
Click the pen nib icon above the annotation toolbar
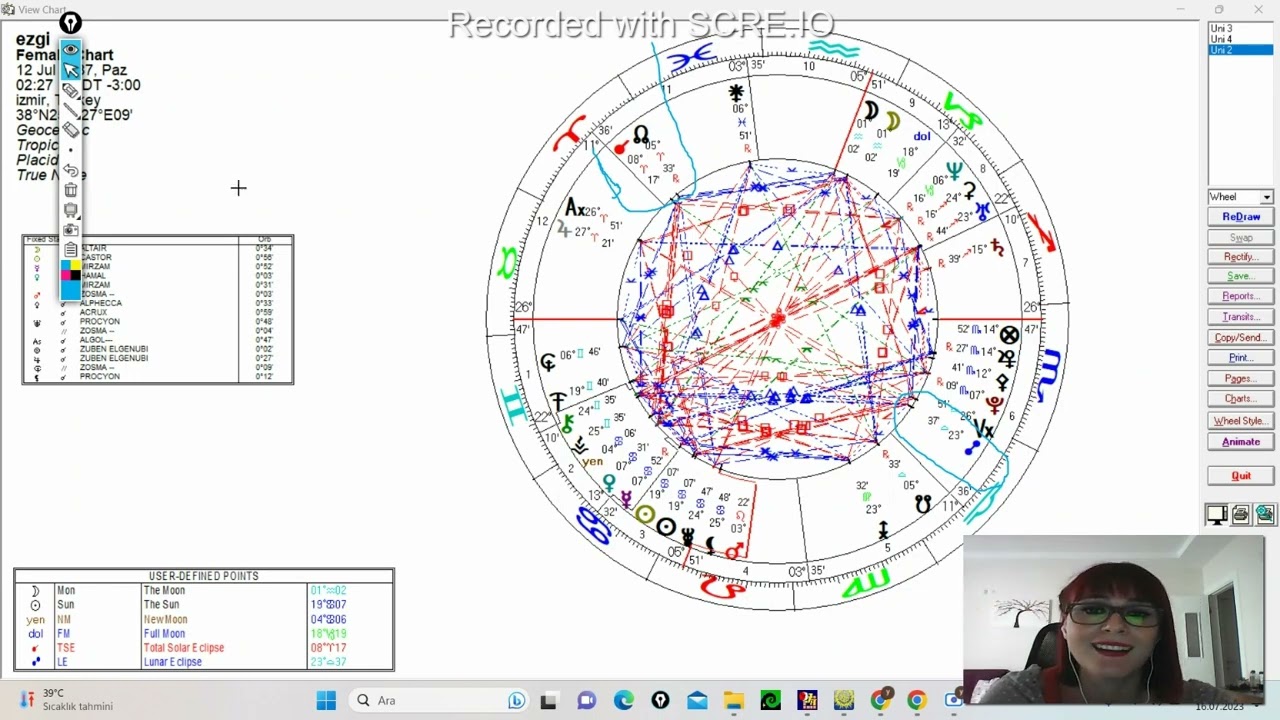[70, 22]
